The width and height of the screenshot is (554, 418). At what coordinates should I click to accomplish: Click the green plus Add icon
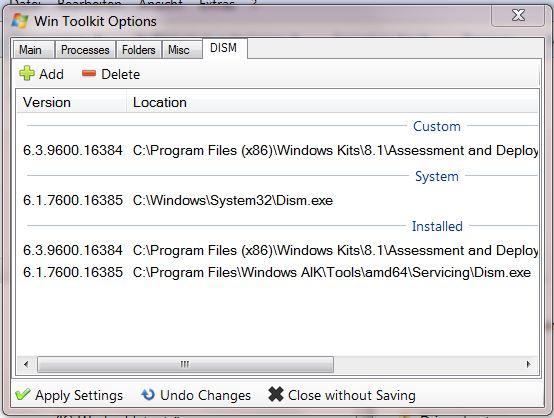(x=26, y=73)
